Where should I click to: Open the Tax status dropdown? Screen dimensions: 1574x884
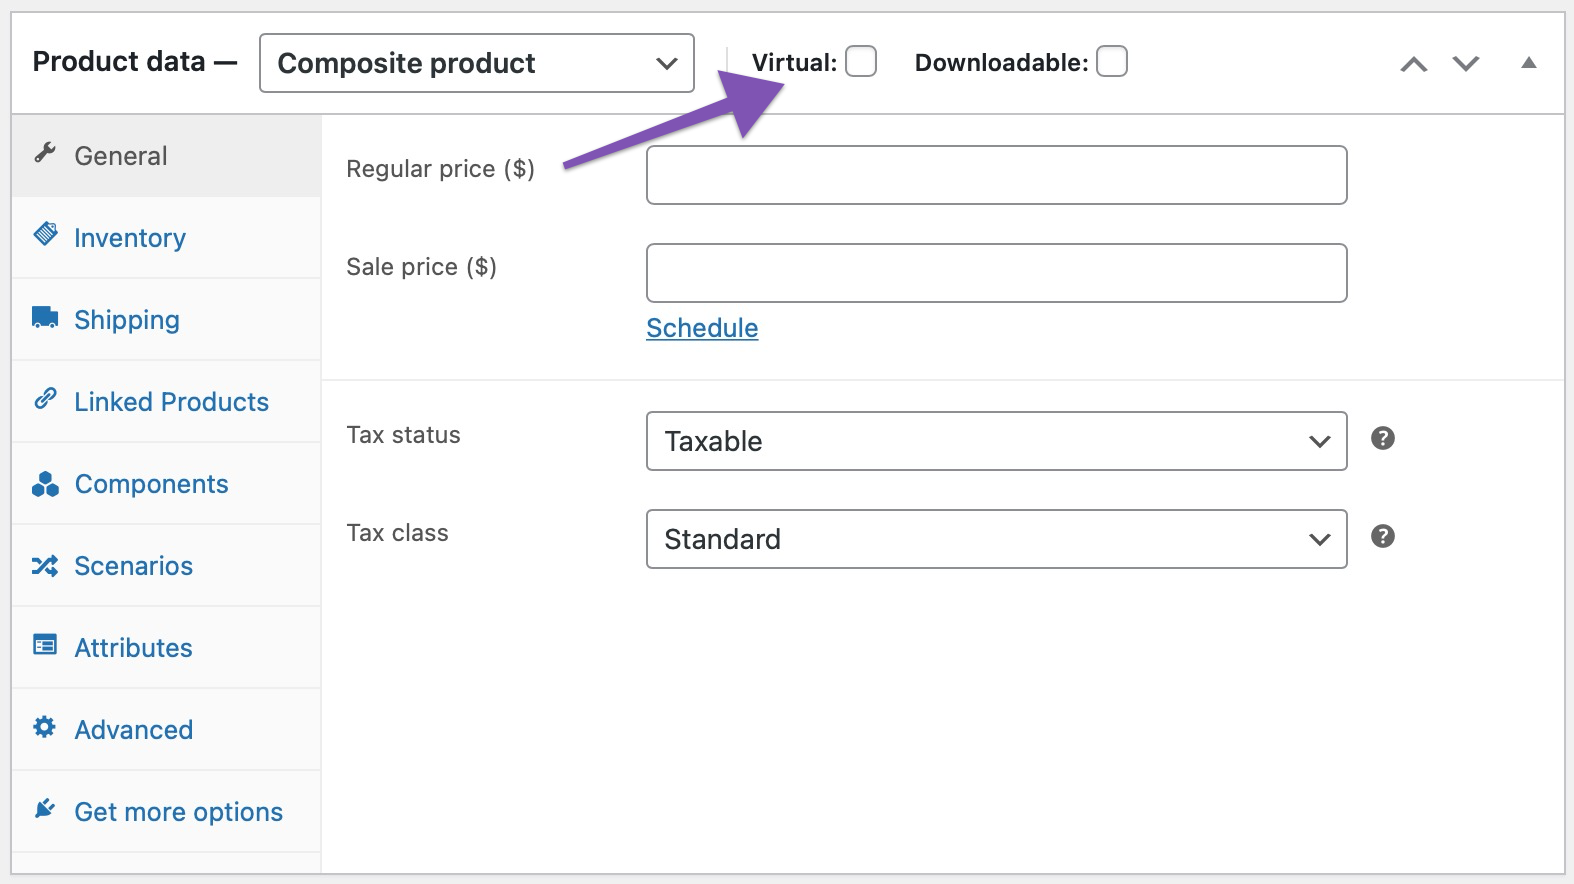tap(995, 440)
